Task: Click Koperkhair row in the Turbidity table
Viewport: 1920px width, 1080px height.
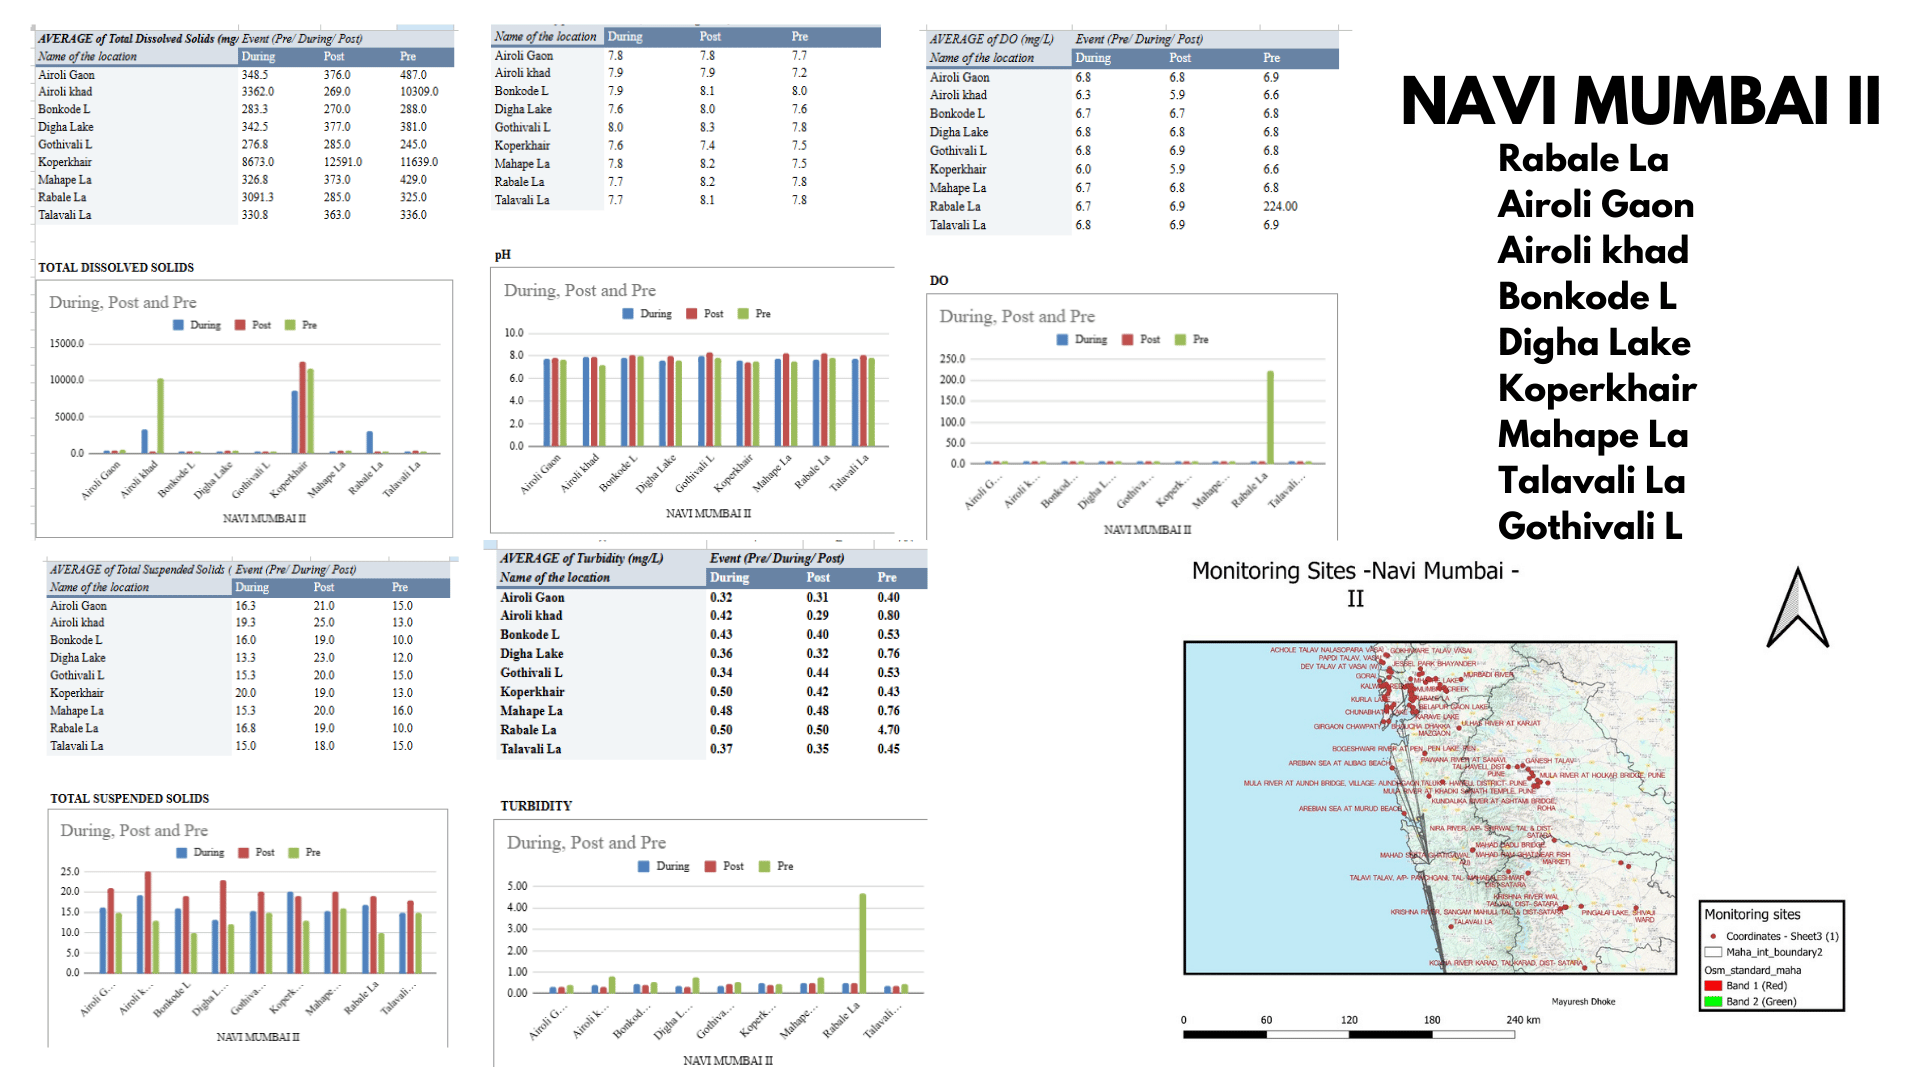Action: [x=712, y=692]
